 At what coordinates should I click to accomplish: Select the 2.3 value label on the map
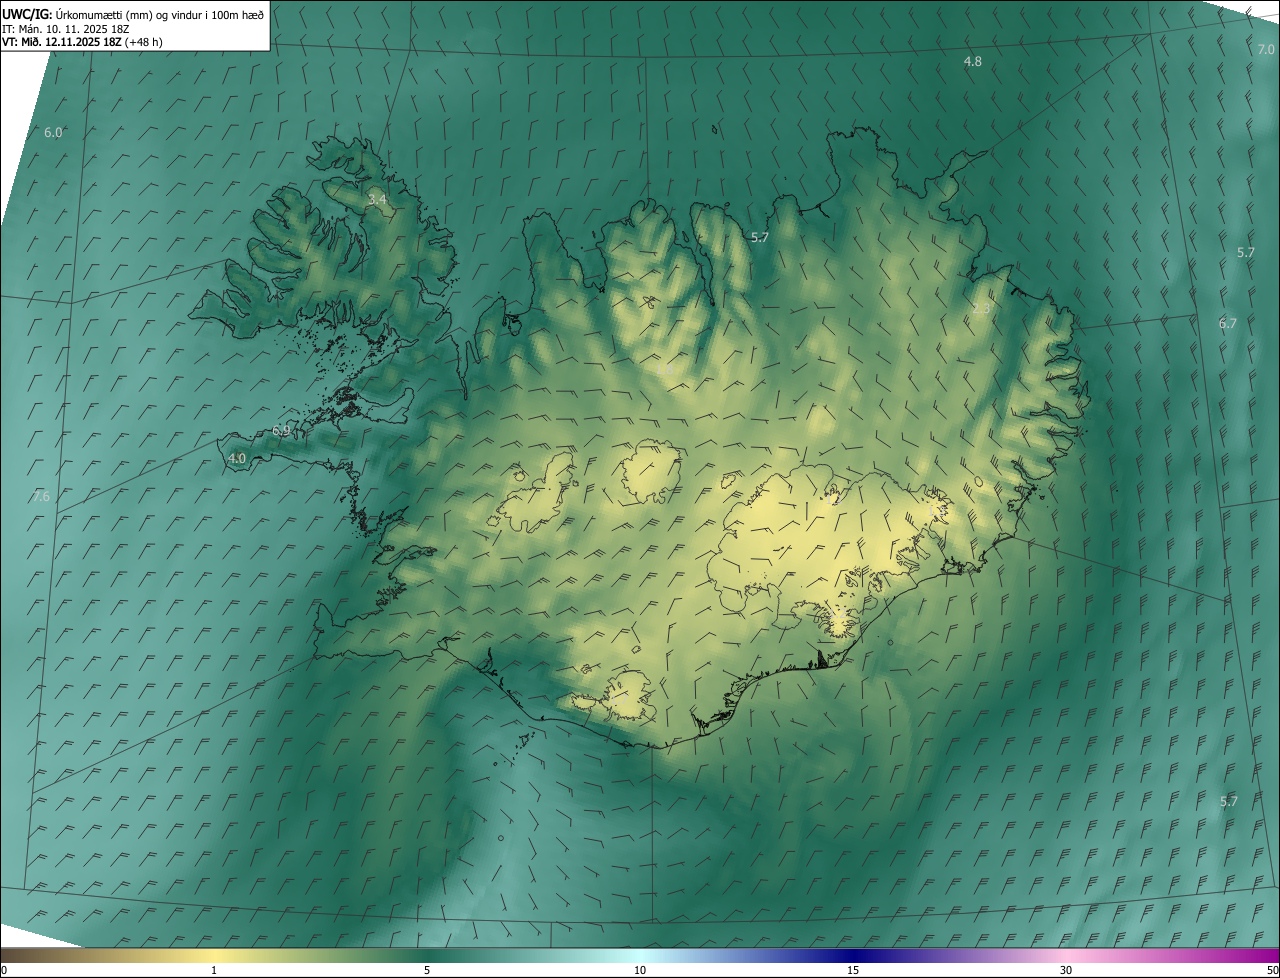click(981, 309)
